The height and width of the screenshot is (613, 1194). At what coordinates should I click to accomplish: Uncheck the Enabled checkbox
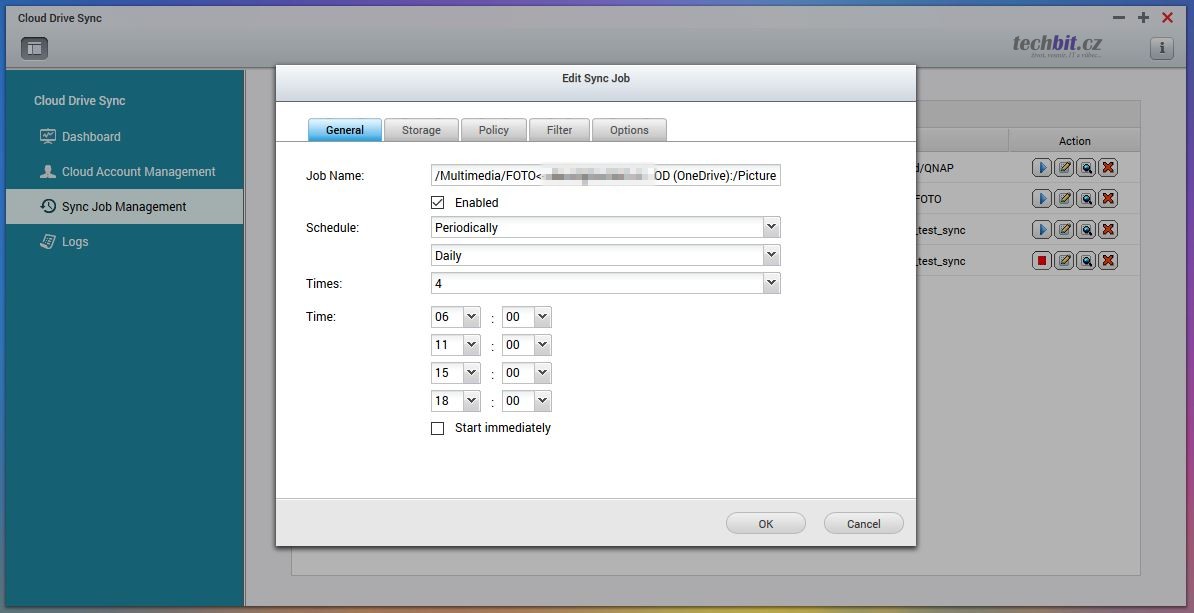[x=437, y=203]
